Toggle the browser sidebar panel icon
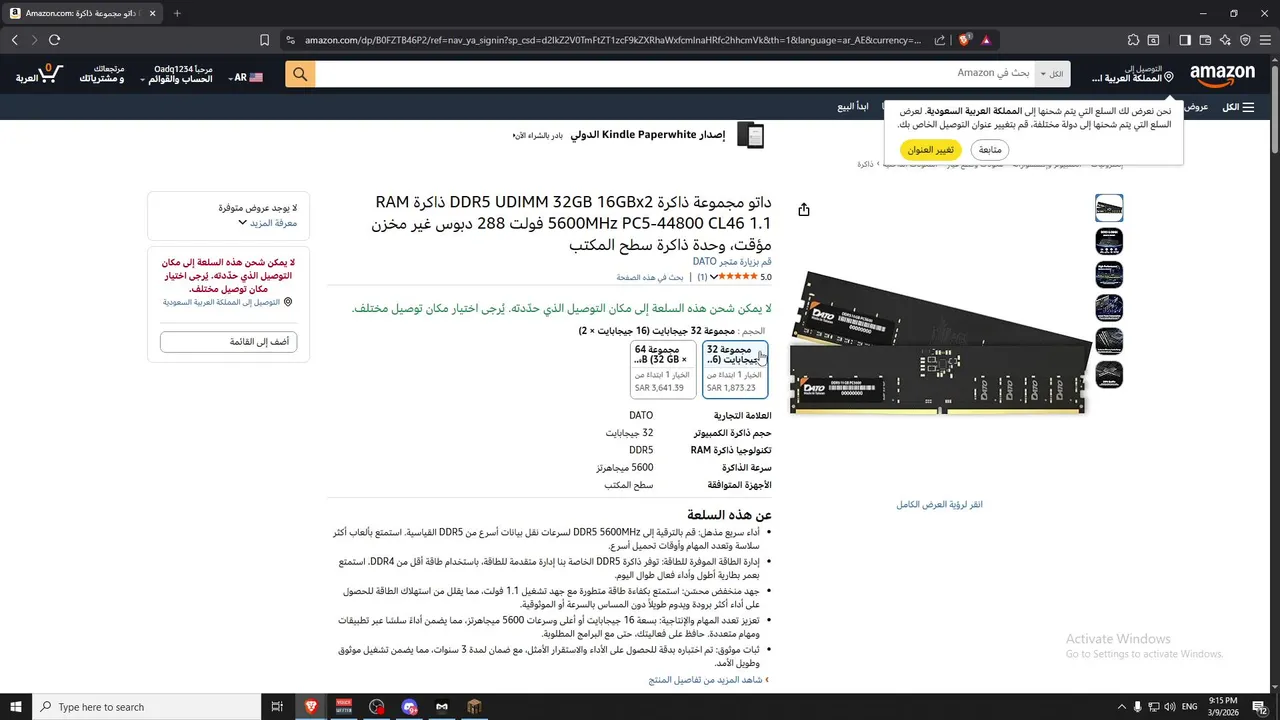 (x=1185, y=40)
